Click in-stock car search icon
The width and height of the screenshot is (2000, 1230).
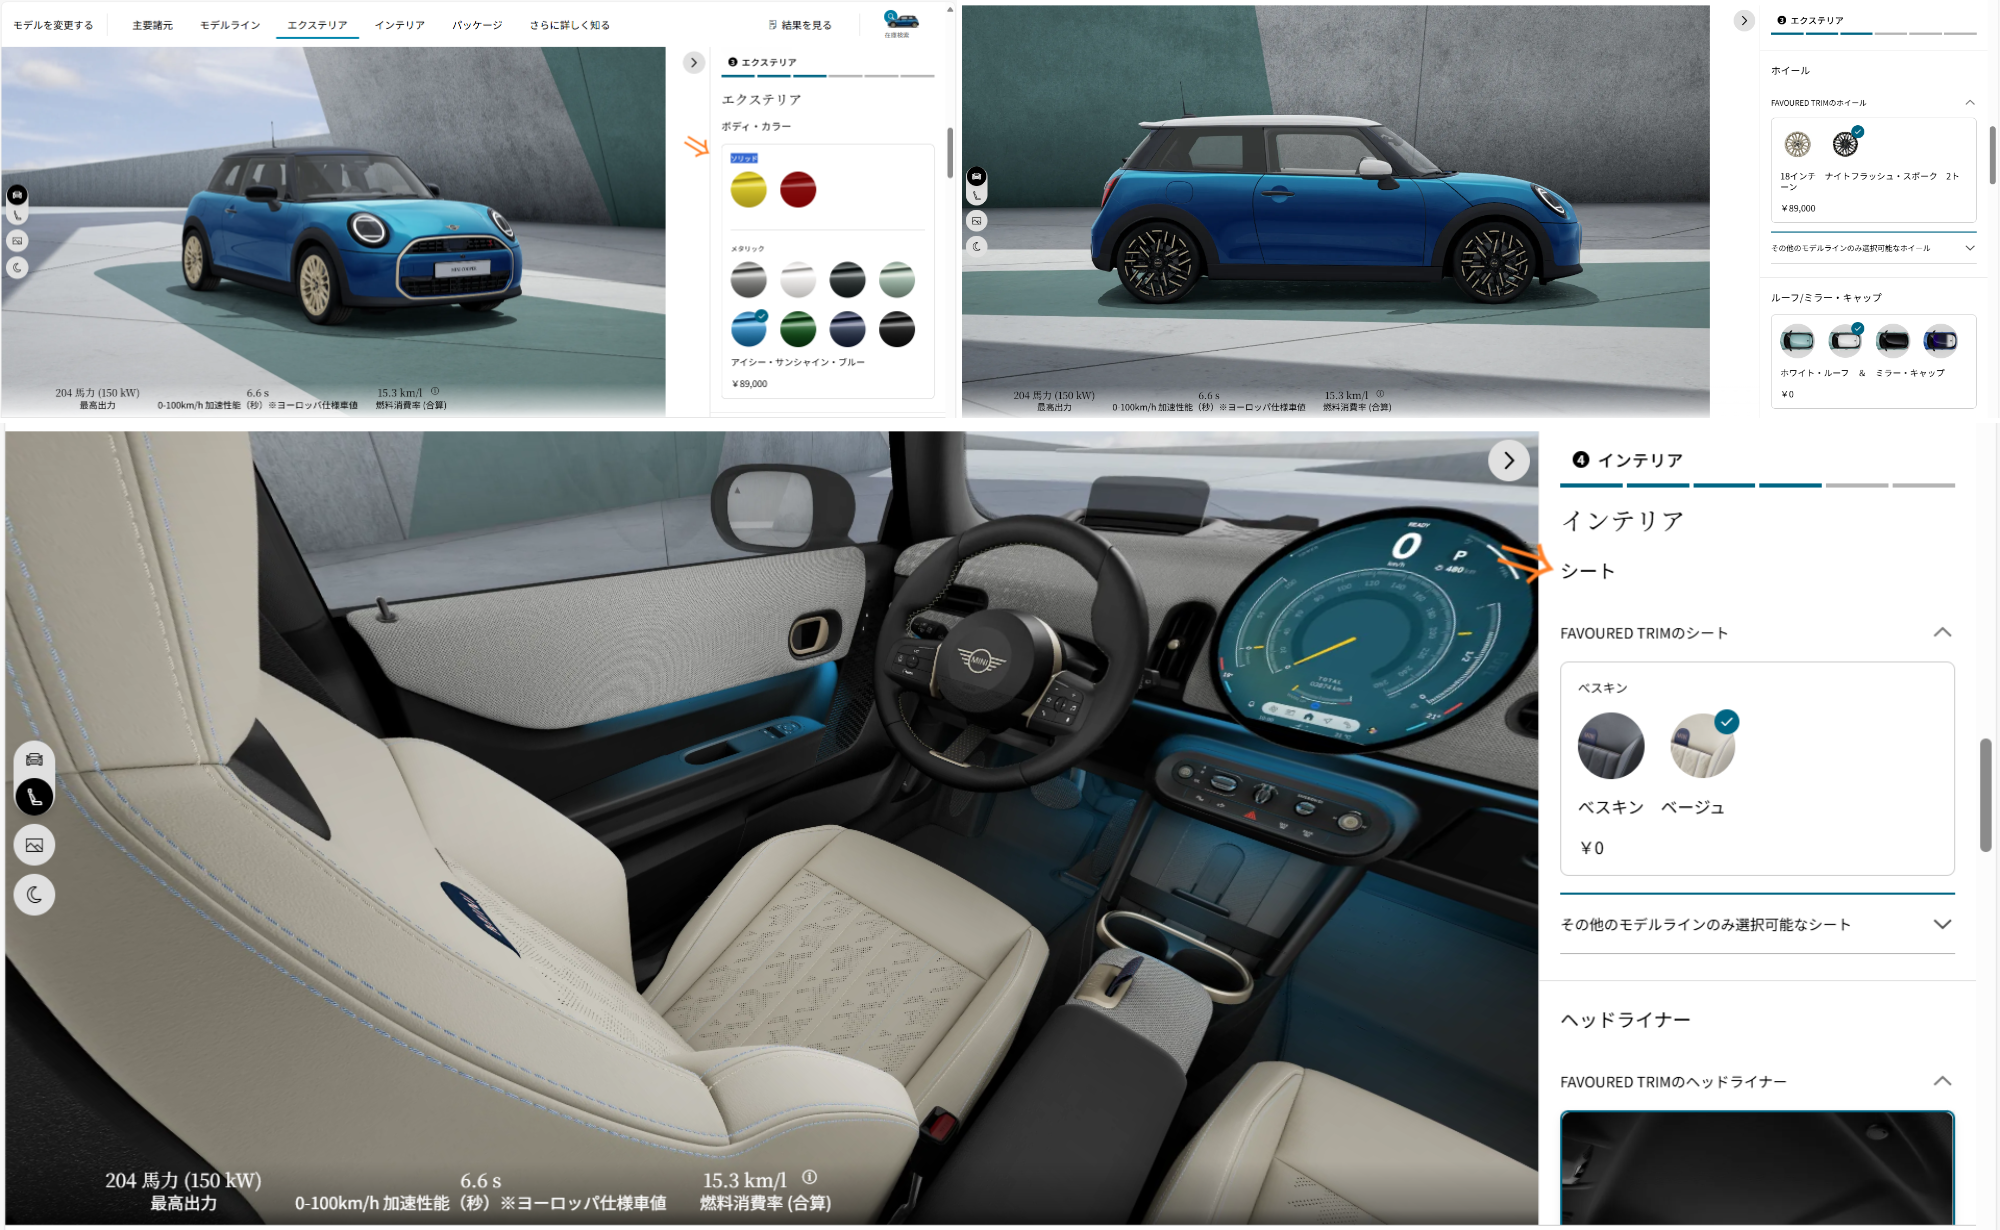(x=899, y=21)
